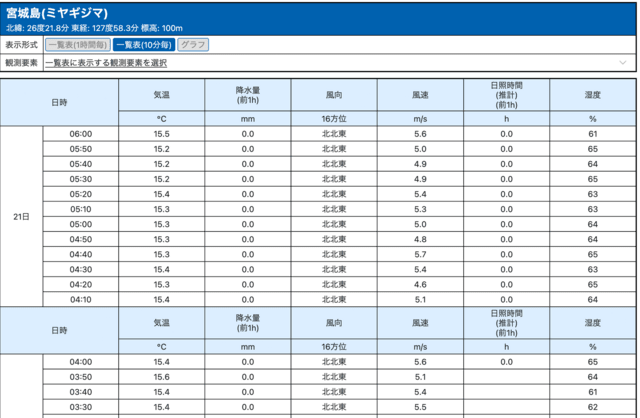The width and height of the screenshot is (640, 418).
Task: Switch to the 一覧表(1時間毎) view
Action: [78, 45]
